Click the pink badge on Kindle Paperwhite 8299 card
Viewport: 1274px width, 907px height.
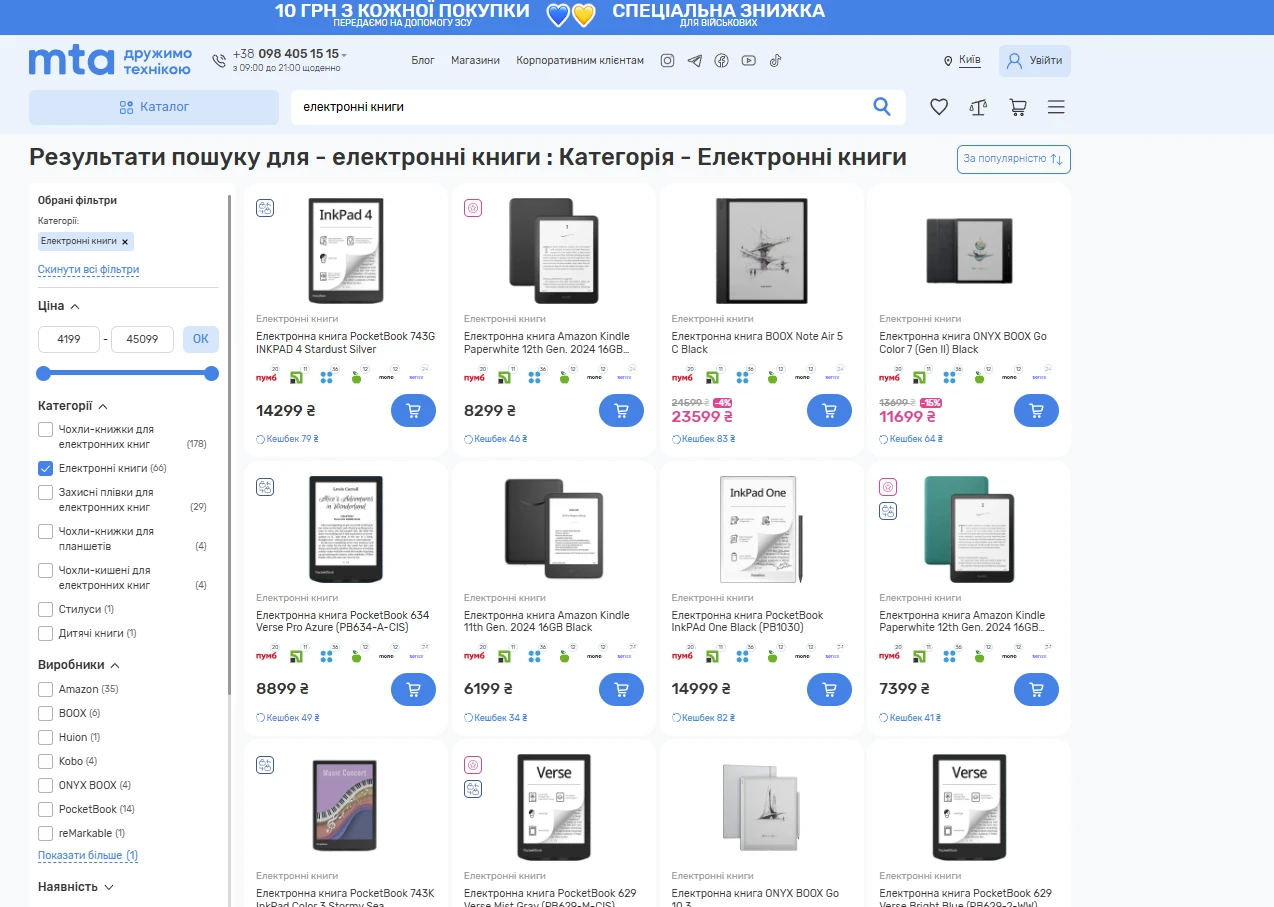tap(473, 208)
